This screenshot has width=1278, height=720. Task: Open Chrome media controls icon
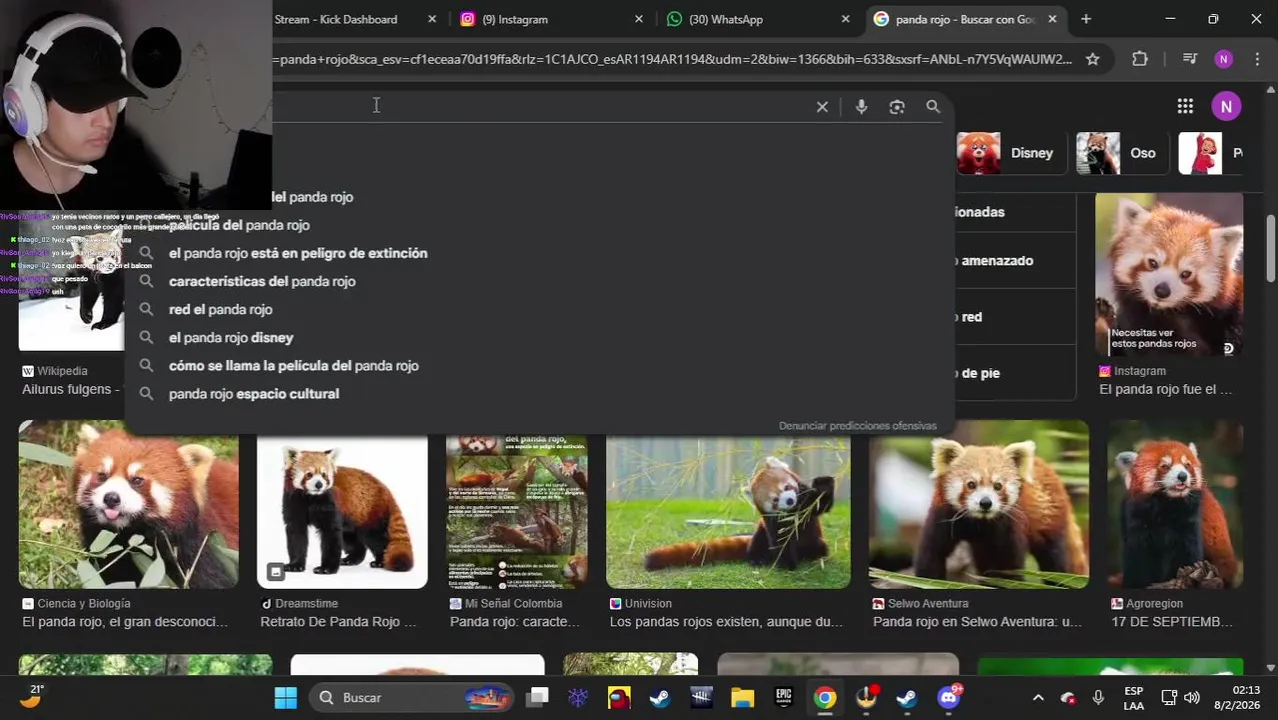[1189, 59]
